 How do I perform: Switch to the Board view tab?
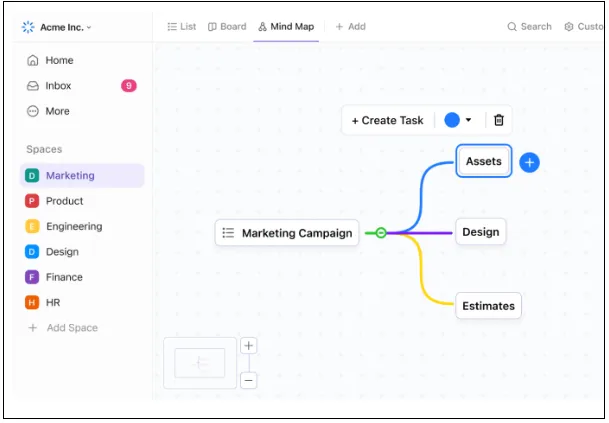tap(227, 26)
